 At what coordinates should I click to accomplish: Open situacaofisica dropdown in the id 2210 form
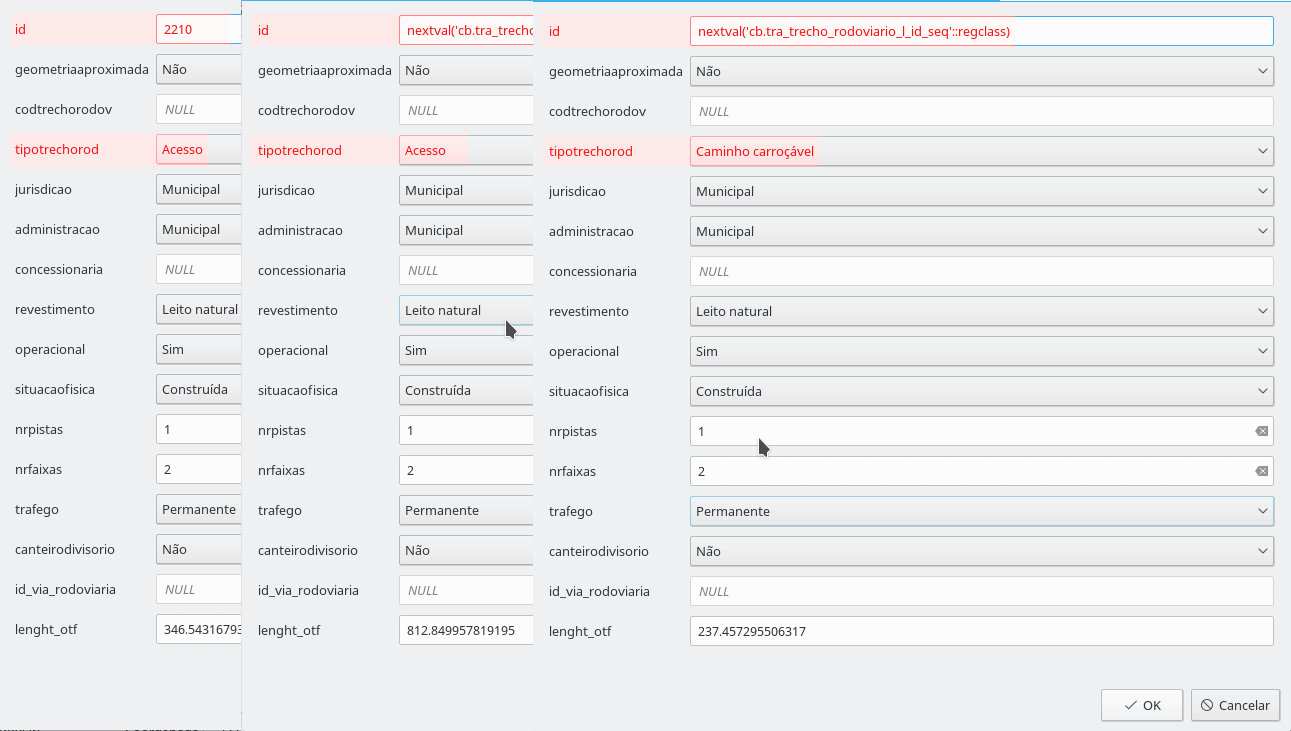click(x=199, y=389)
